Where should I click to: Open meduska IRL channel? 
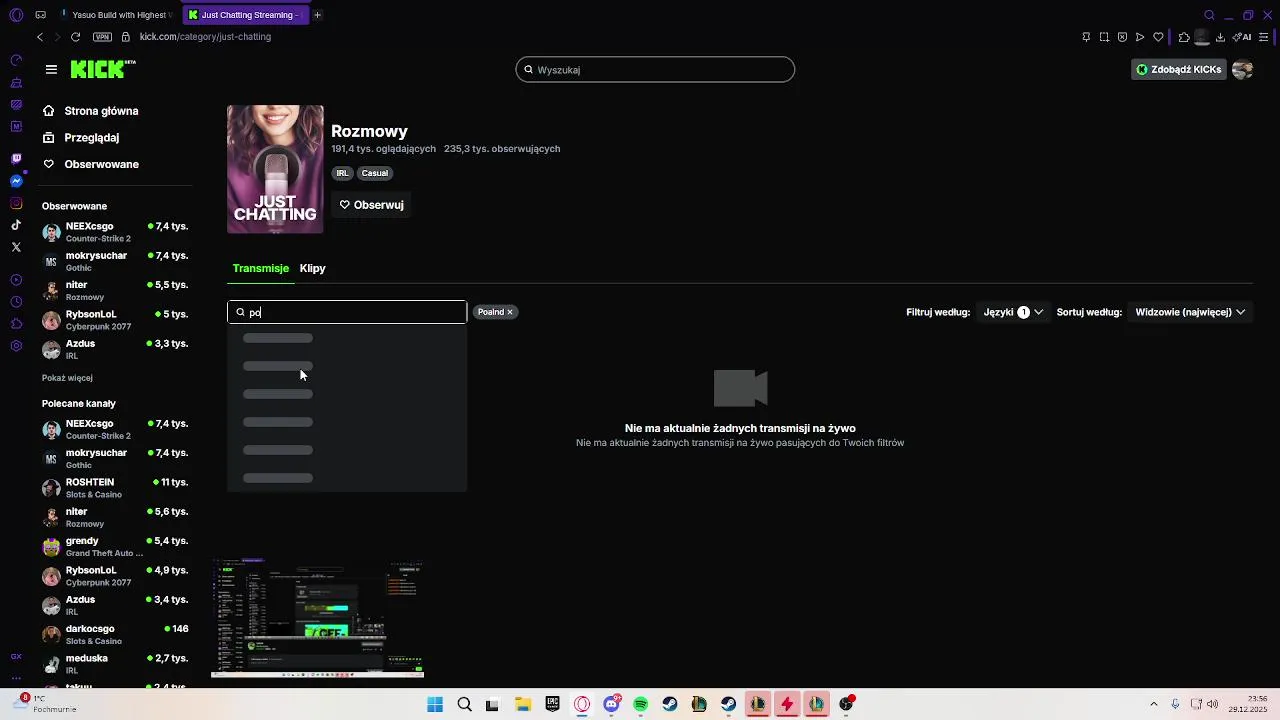(x=115, y=664)
